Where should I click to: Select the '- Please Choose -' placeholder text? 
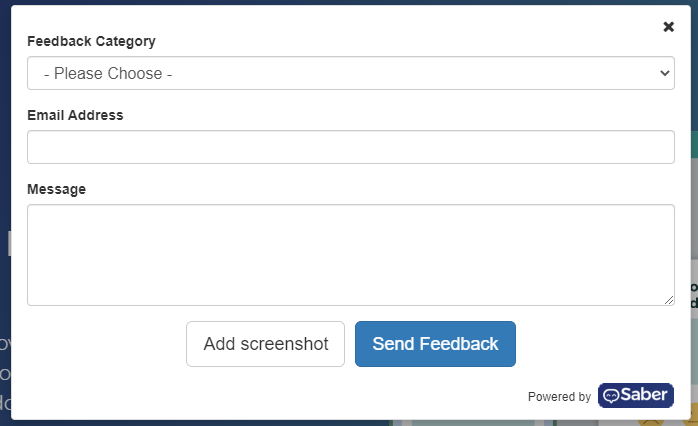[108, 73]
